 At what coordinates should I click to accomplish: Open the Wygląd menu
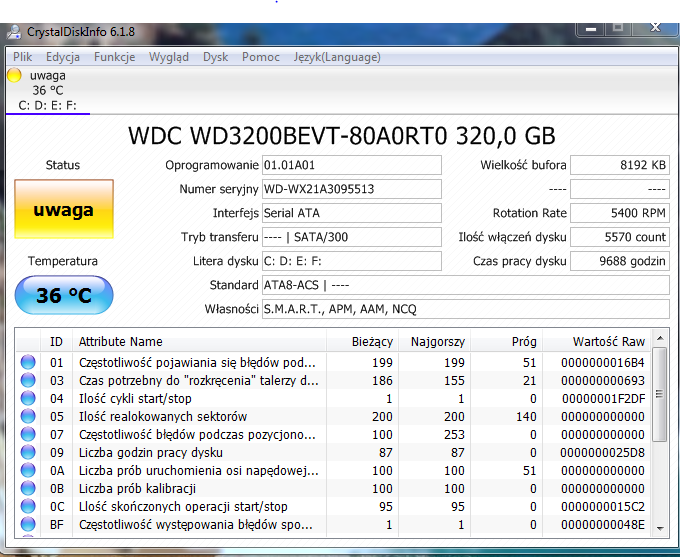169,57
